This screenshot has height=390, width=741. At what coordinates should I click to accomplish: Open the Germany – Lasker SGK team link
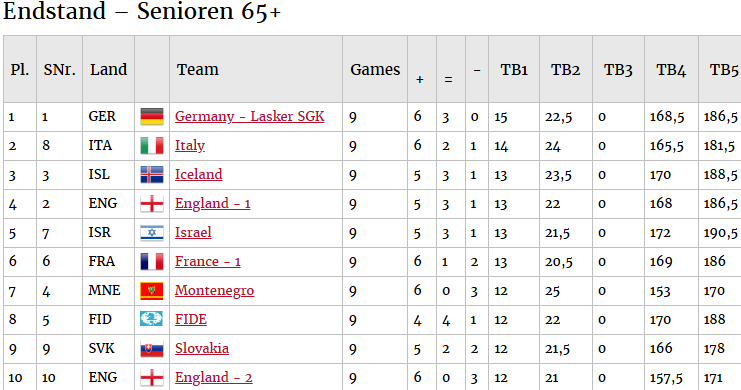point(250,116)
